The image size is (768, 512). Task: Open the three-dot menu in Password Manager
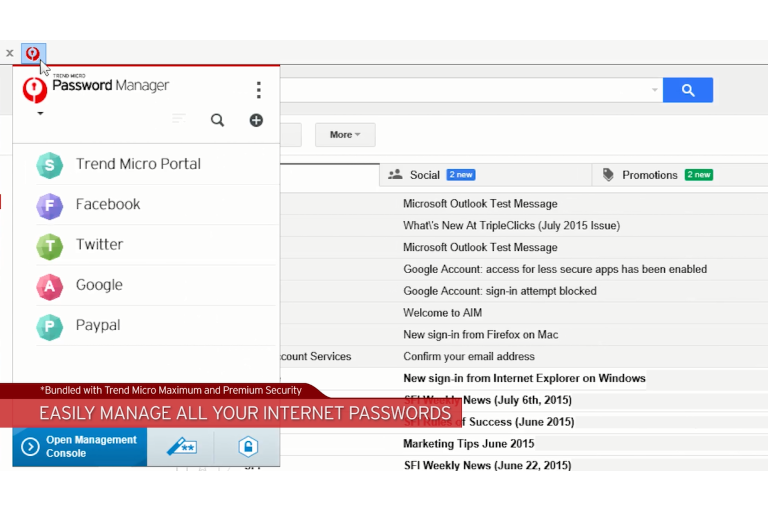click(259, 90)
